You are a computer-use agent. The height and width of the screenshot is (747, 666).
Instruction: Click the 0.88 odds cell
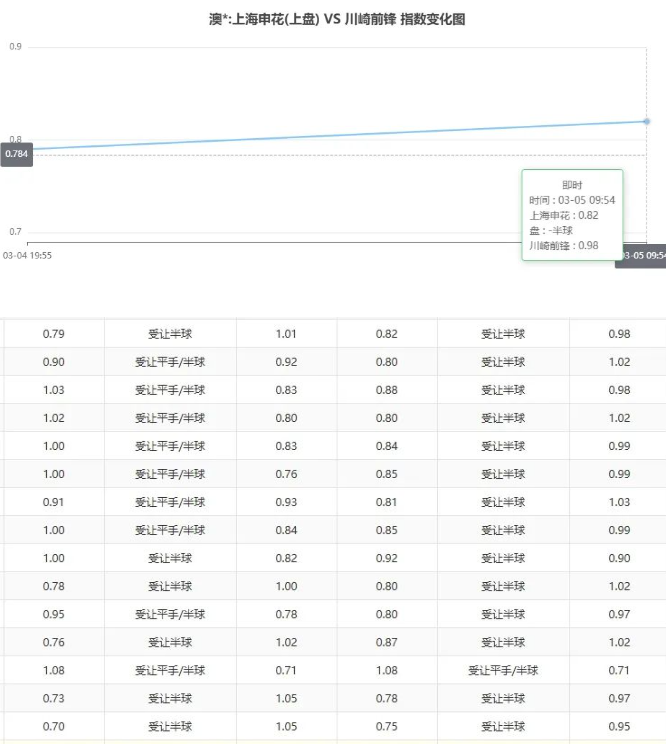pyautogui.click(x=387, y=390)
